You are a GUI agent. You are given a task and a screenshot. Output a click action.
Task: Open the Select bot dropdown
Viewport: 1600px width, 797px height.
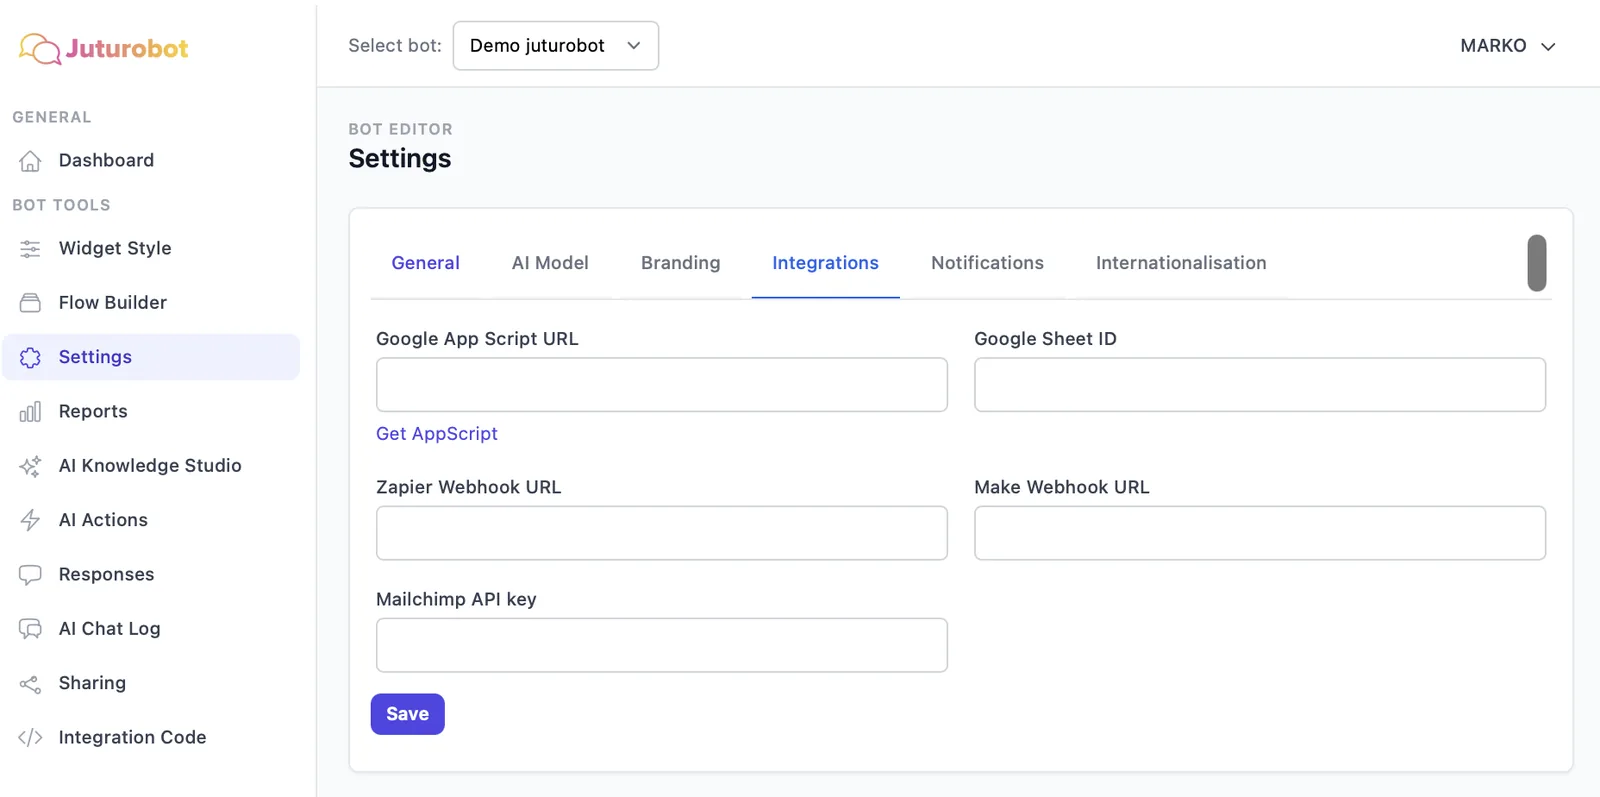556,46
